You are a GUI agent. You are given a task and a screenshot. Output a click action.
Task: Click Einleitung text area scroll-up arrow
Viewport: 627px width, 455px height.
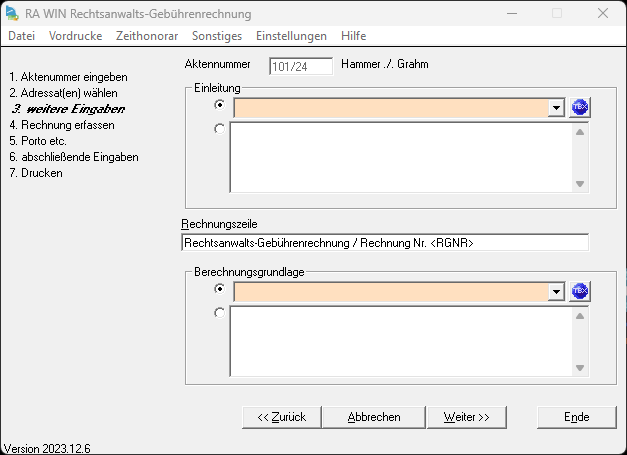(x=580, y=132)
